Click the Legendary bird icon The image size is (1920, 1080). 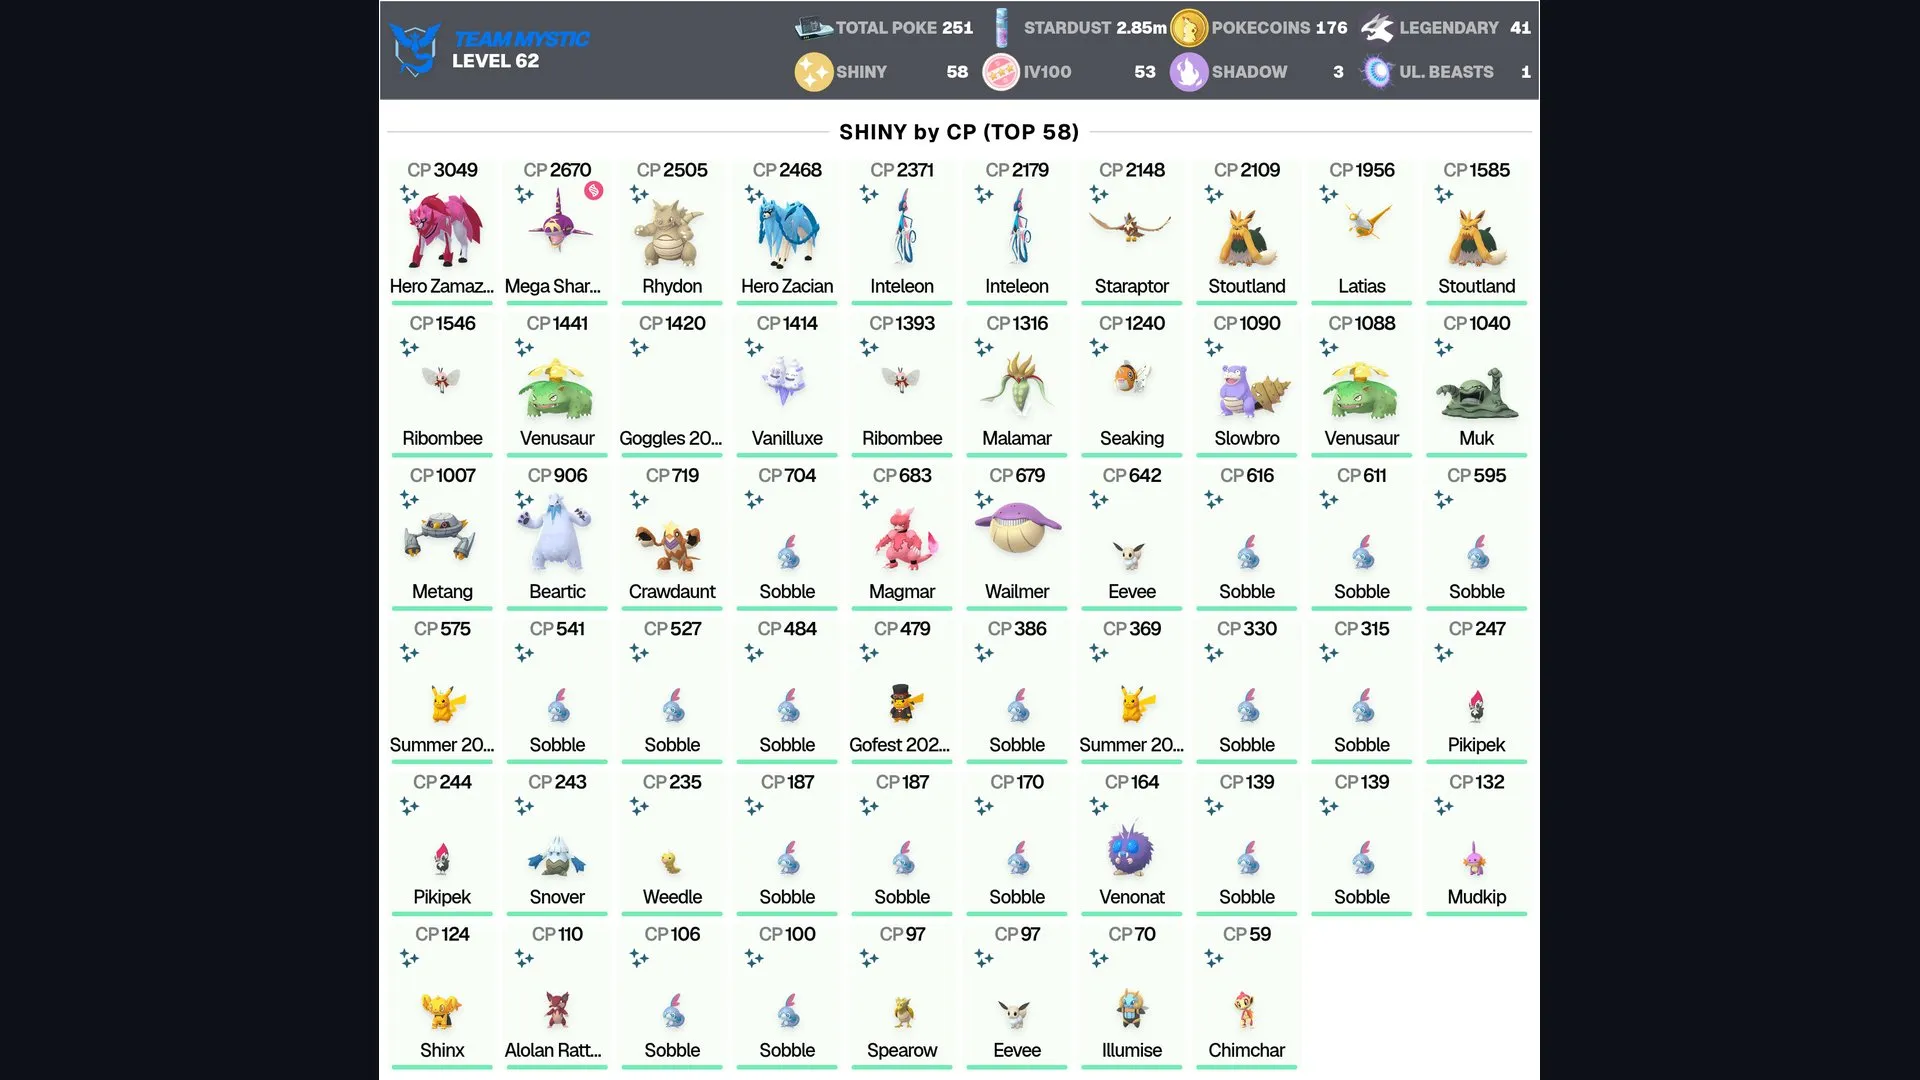1377,28
